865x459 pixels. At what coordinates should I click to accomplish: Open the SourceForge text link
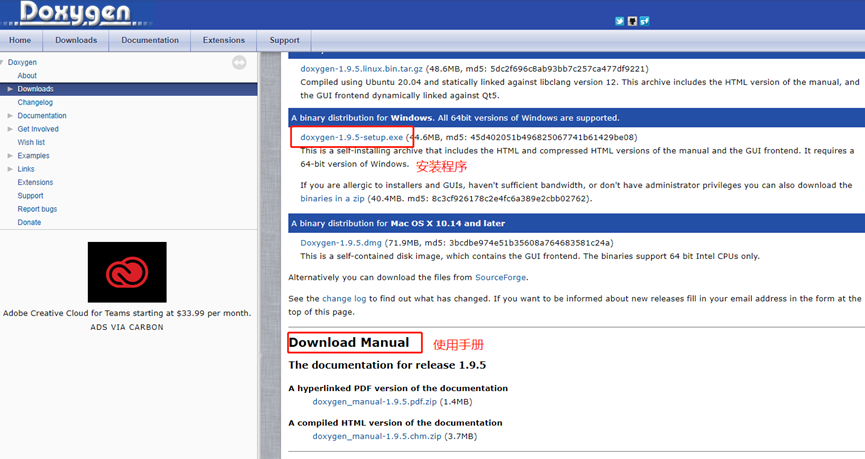click(x=502, y=277)
